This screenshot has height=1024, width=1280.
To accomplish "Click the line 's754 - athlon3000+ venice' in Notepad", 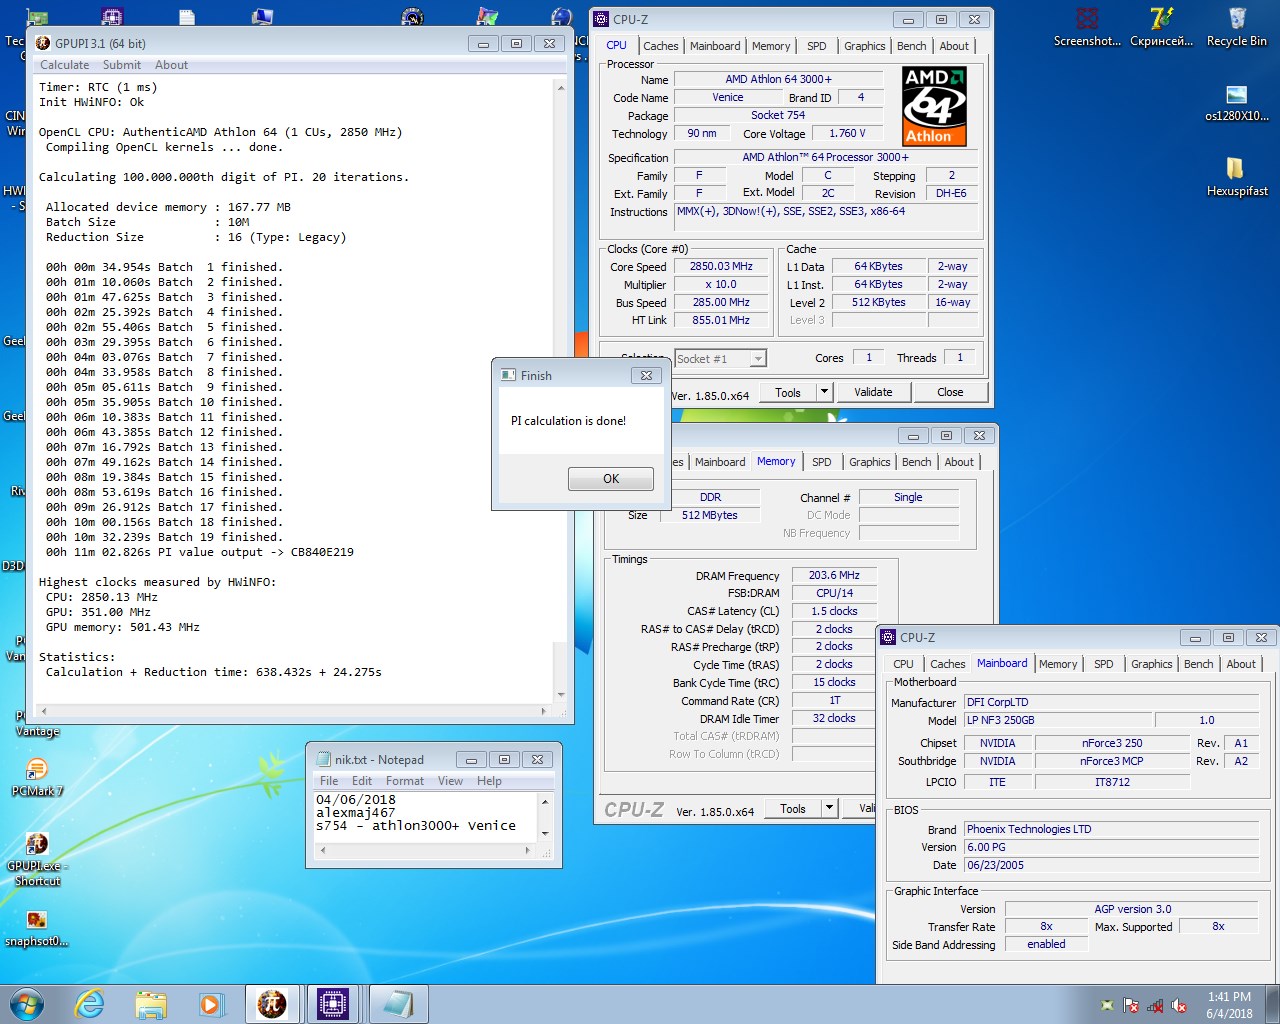I will (416, 826).
